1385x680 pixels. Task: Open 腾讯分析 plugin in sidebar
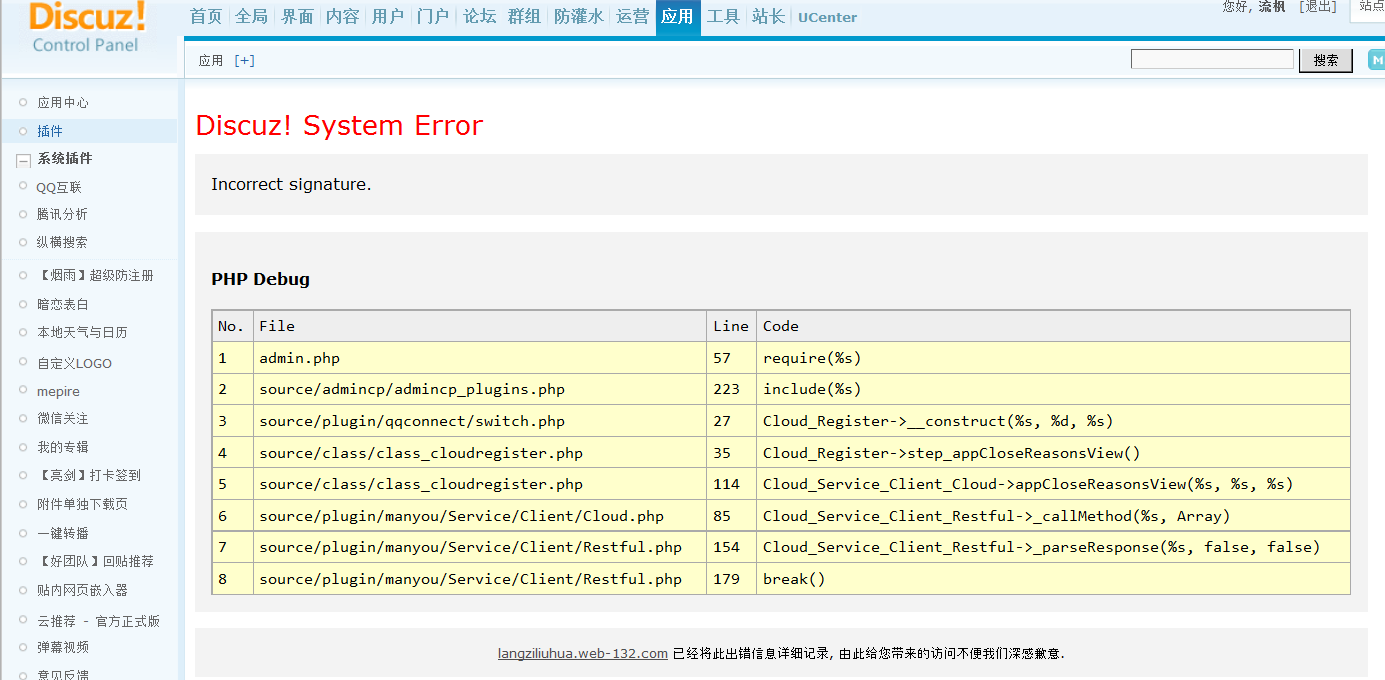[x=62, y=214]
